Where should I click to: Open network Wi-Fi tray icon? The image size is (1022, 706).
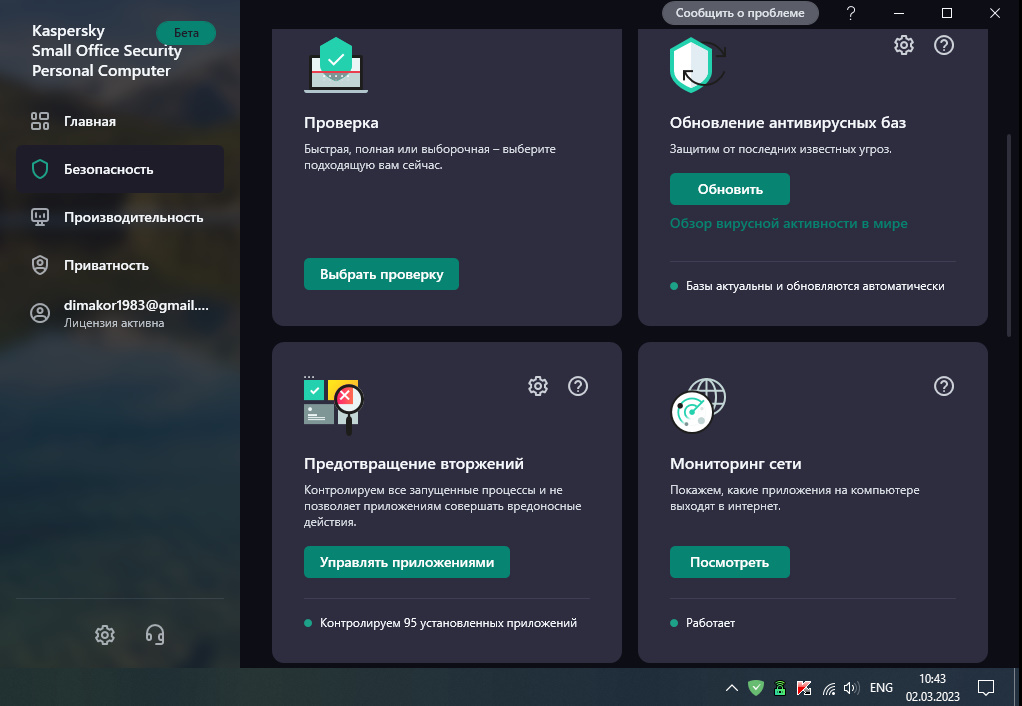(x=828, y=688)
